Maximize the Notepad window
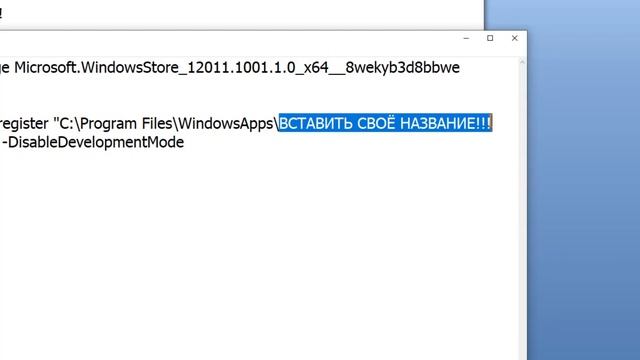640x360 pixels. coord(490,38)
